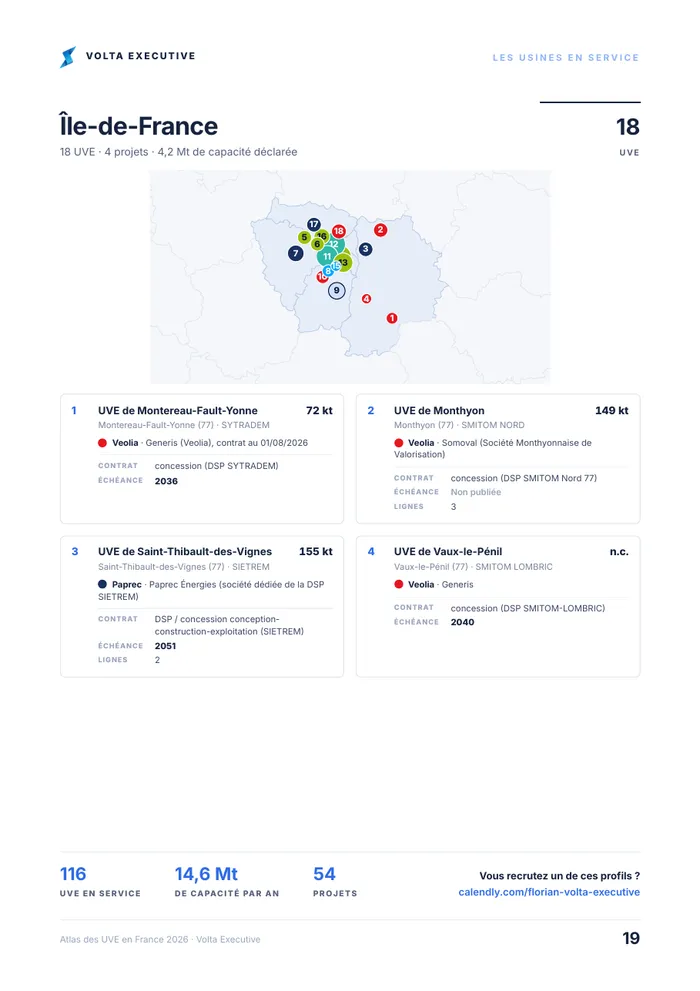Image resolution: width=700 pixels, height=991 pixels.
Task: Click the Non publiée échéance value
Action: click(476, 492)
